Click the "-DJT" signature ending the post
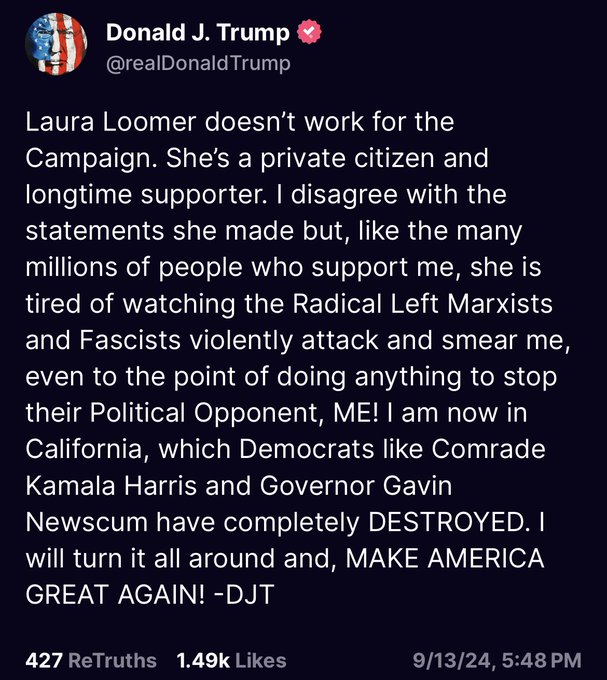 [x=244, y=595]
